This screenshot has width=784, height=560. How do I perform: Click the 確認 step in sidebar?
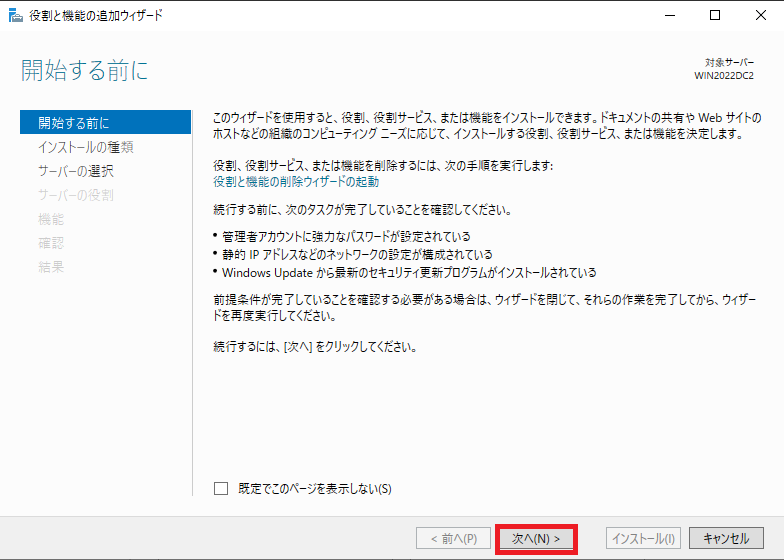tap(51, 243)
